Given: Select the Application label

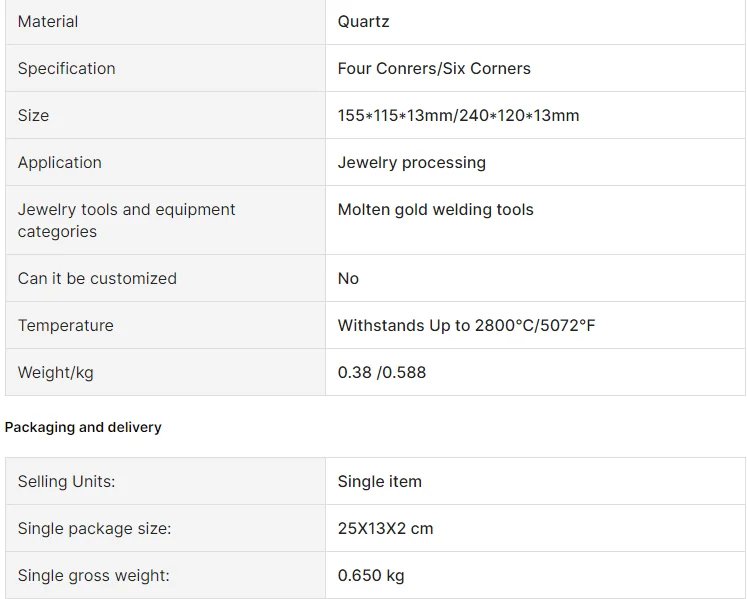Looking at the screenshot, I should [x=60, y=162].
